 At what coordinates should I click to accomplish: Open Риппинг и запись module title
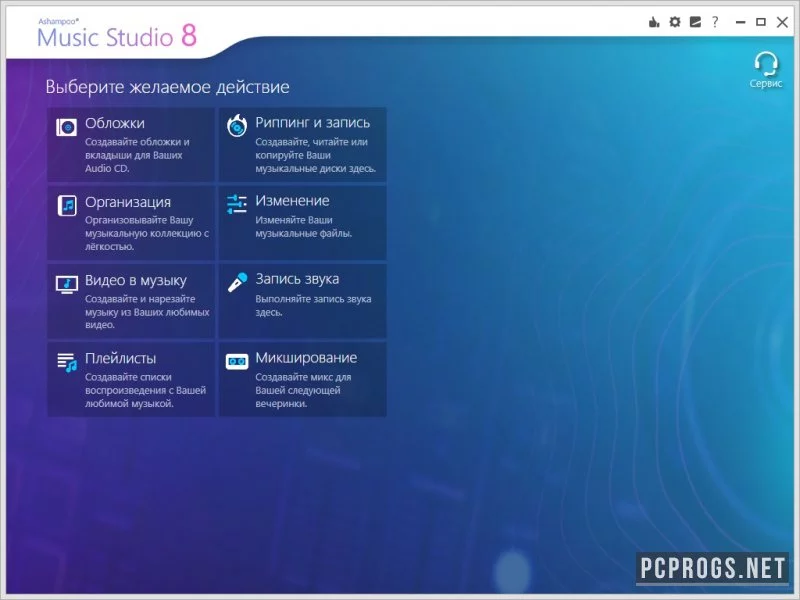312,122
